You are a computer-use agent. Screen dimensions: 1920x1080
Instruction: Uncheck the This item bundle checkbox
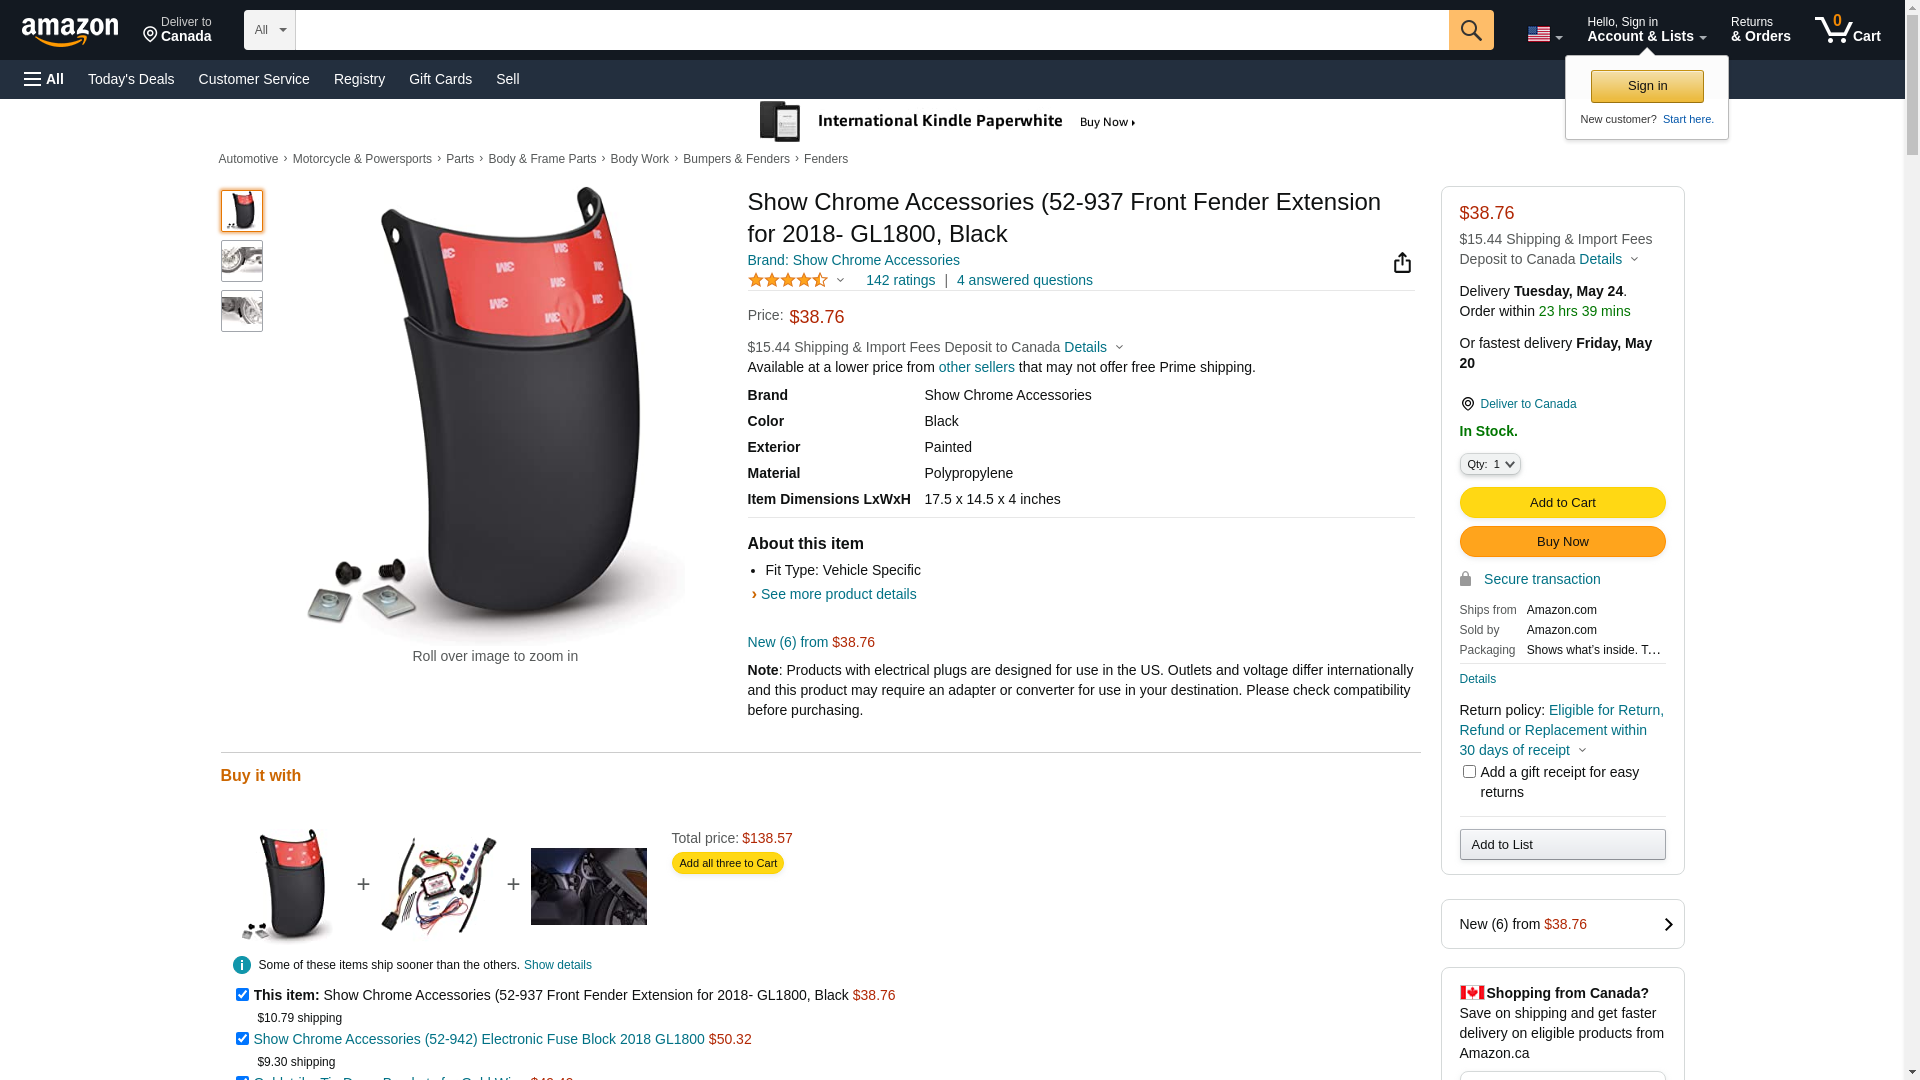(x=242, y=995)
